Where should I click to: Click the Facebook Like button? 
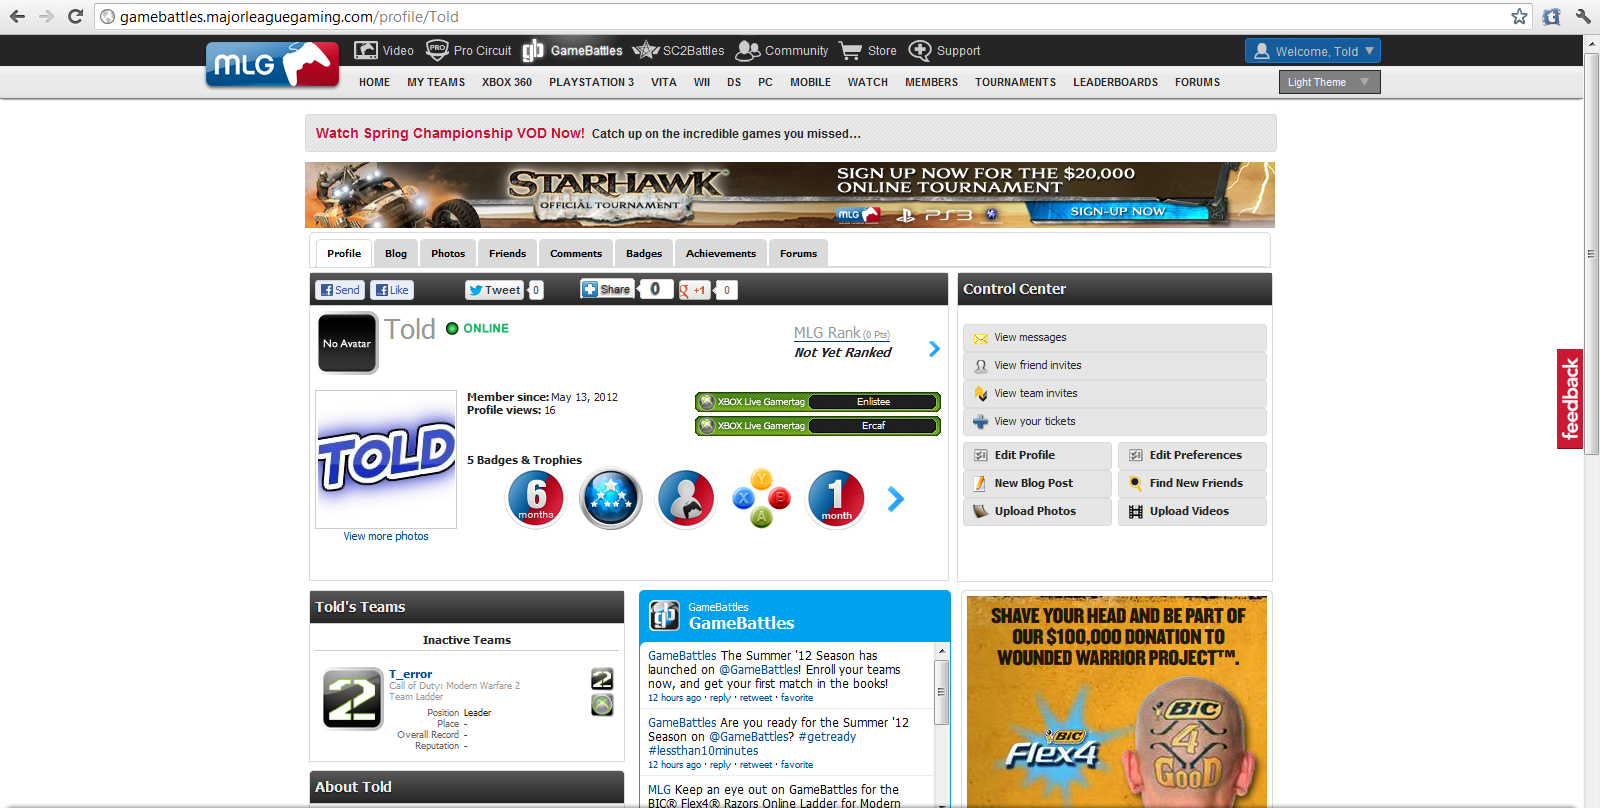point(392,290)
